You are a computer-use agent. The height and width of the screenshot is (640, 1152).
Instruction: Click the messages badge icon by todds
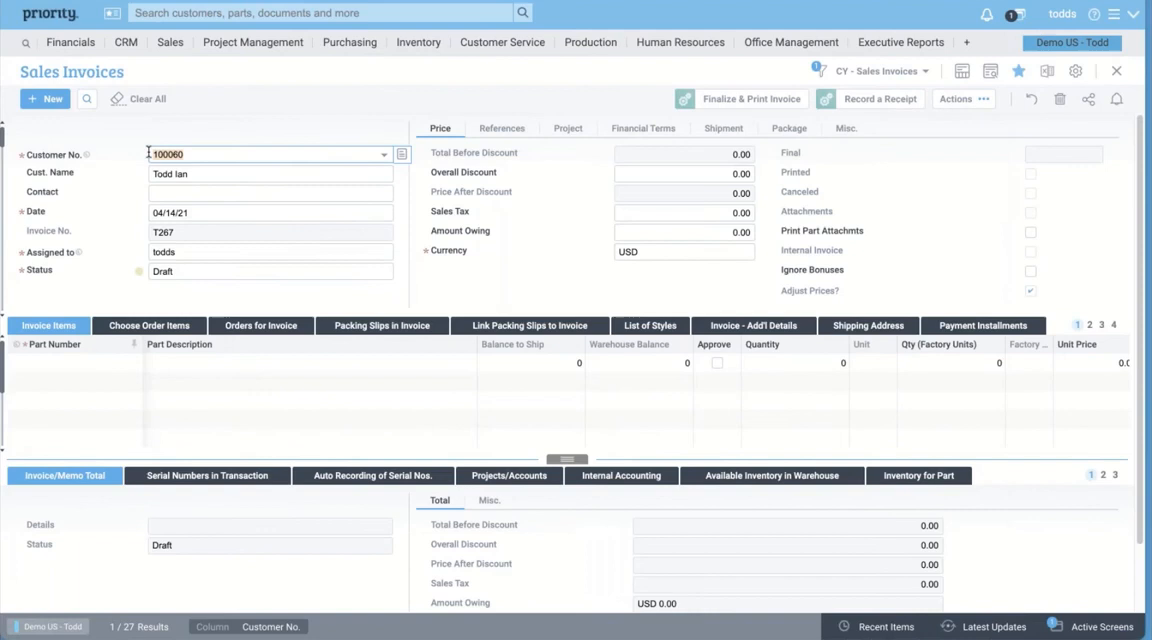pos(1015,15)
